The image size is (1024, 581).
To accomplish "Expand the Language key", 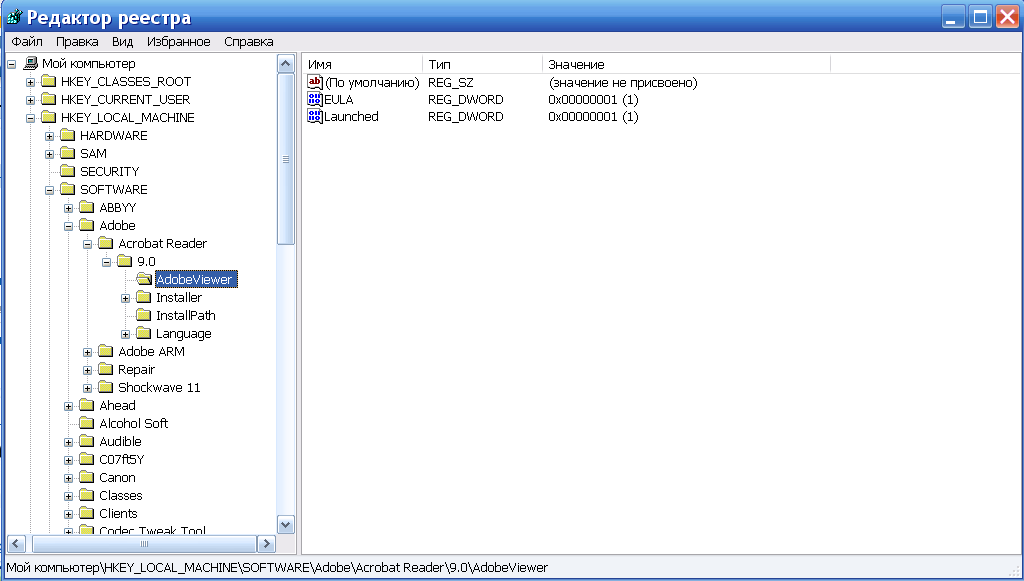I will coord(125,335).
